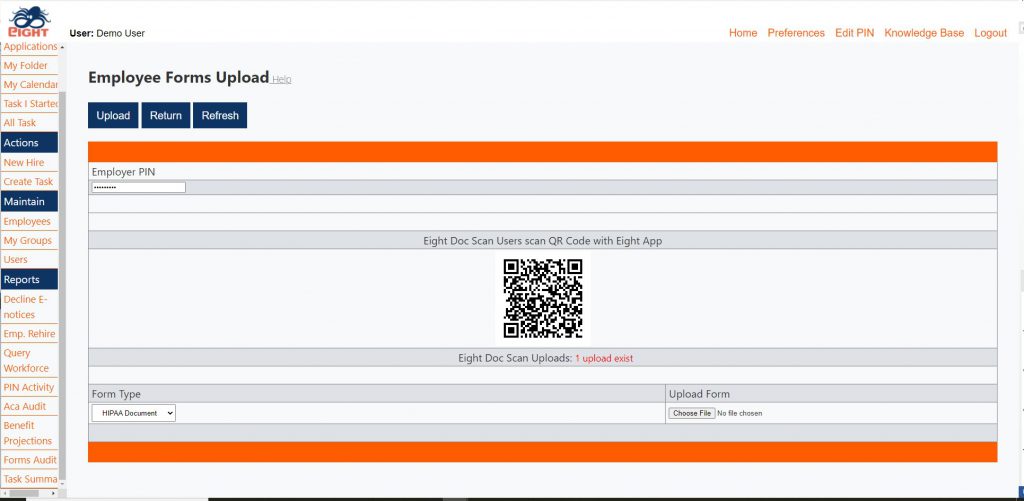Select the Actions sidebar header
Screen dimensions: 1024x501
coord(29,142)
